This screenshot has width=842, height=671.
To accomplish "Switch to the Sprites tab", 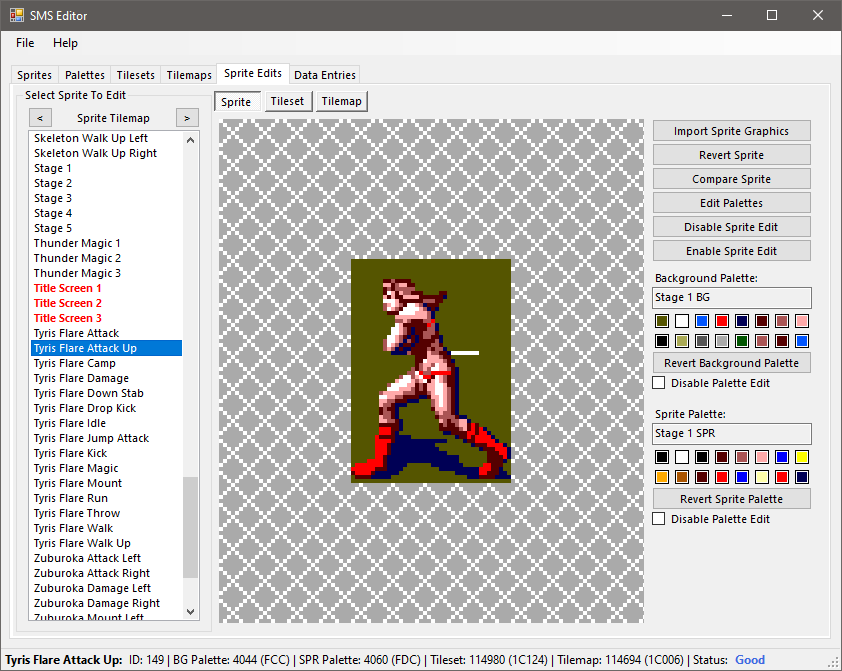I will [x=34, y=75].
